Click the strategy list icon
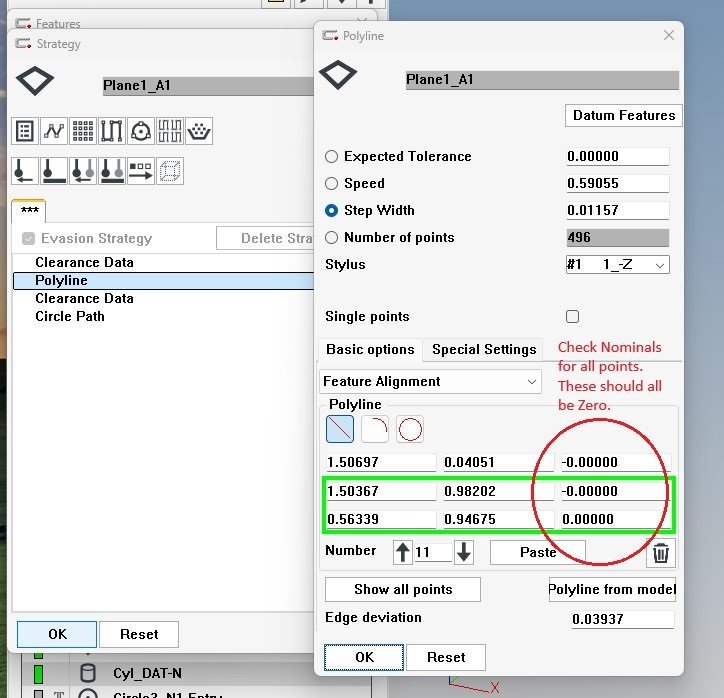 pyautogui.click(x=25, y=131)
